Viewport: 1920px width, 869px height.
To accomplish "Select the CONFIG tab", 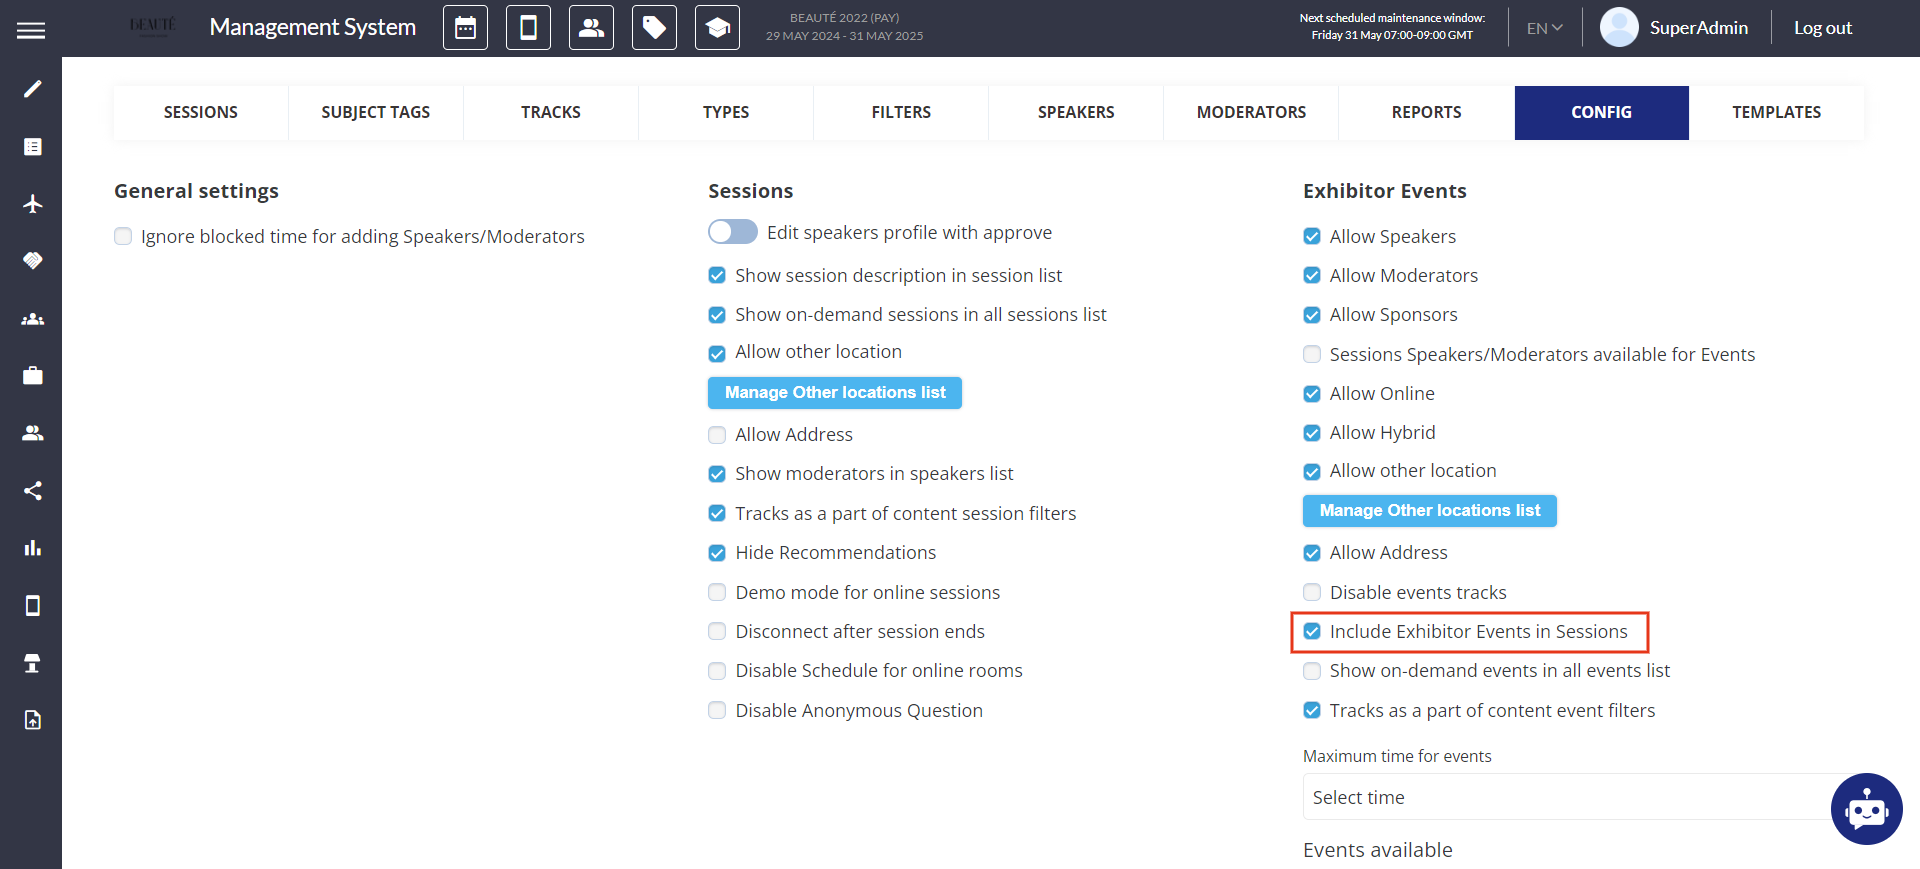I will coord(1601,113).
